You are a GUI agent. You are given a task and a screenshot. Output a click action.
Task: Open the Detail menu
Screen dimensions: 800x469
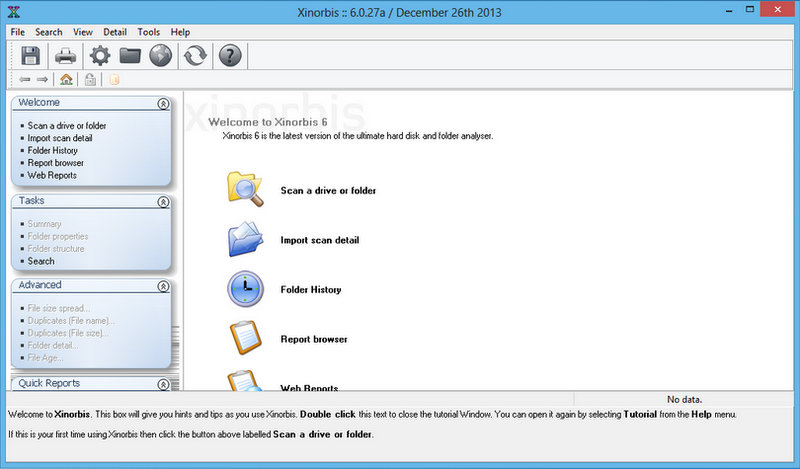[115, 32]
